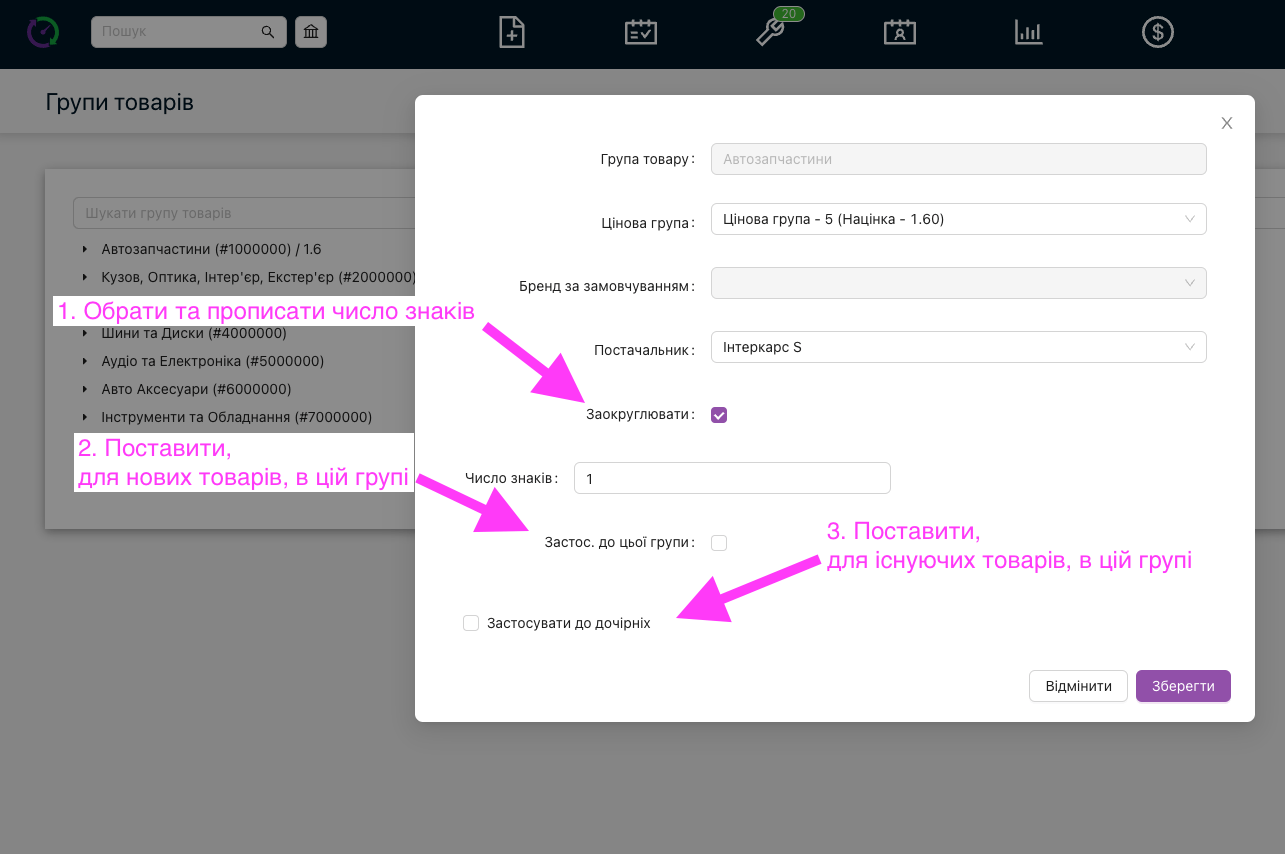Screen dimensions: 1285x854
Task: Click the app logo in the top-left corner
Action: [x=43, y=32]
